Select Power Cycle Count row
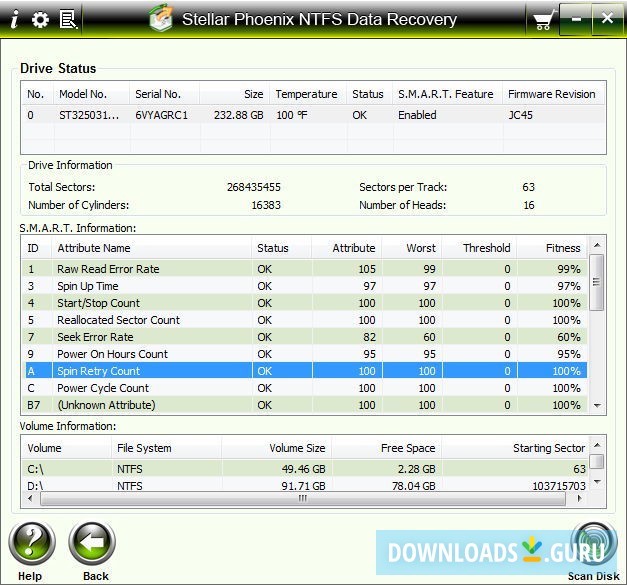The image size is (627, 585). click(305, 388)
